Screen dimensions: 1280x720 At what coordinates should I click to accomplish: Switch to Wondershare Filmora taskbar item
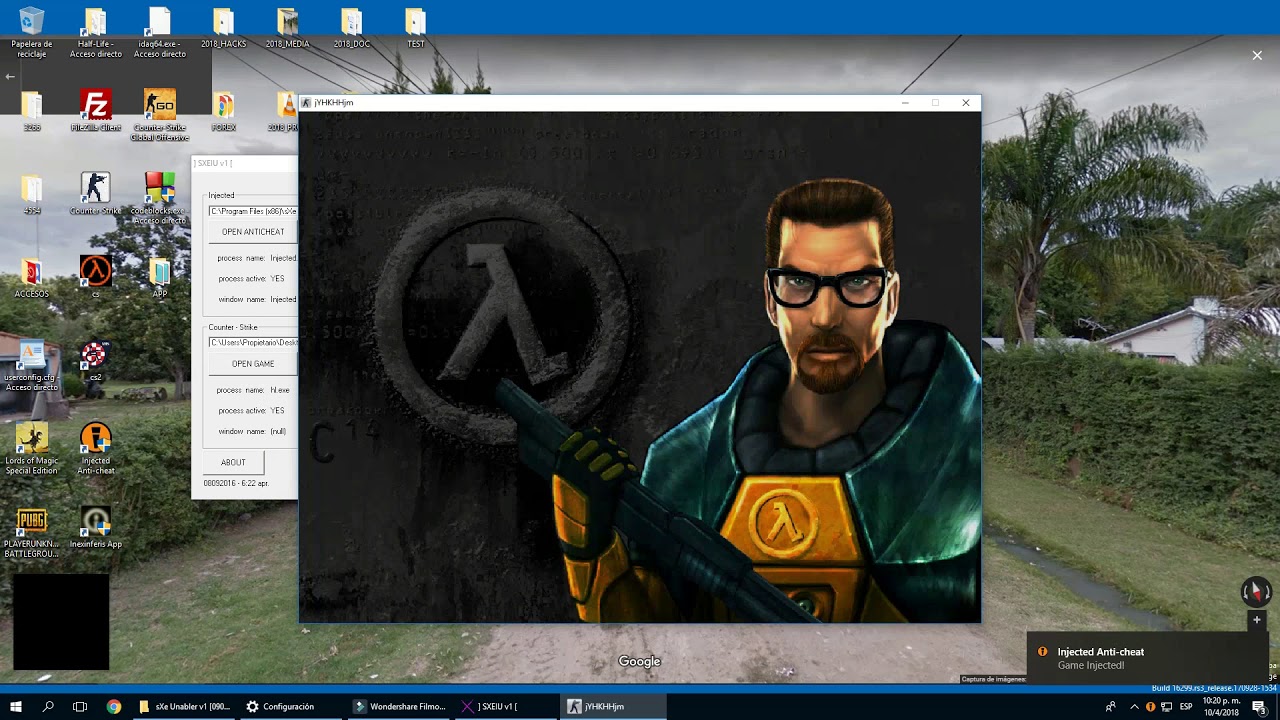click(x=400, y=707)
